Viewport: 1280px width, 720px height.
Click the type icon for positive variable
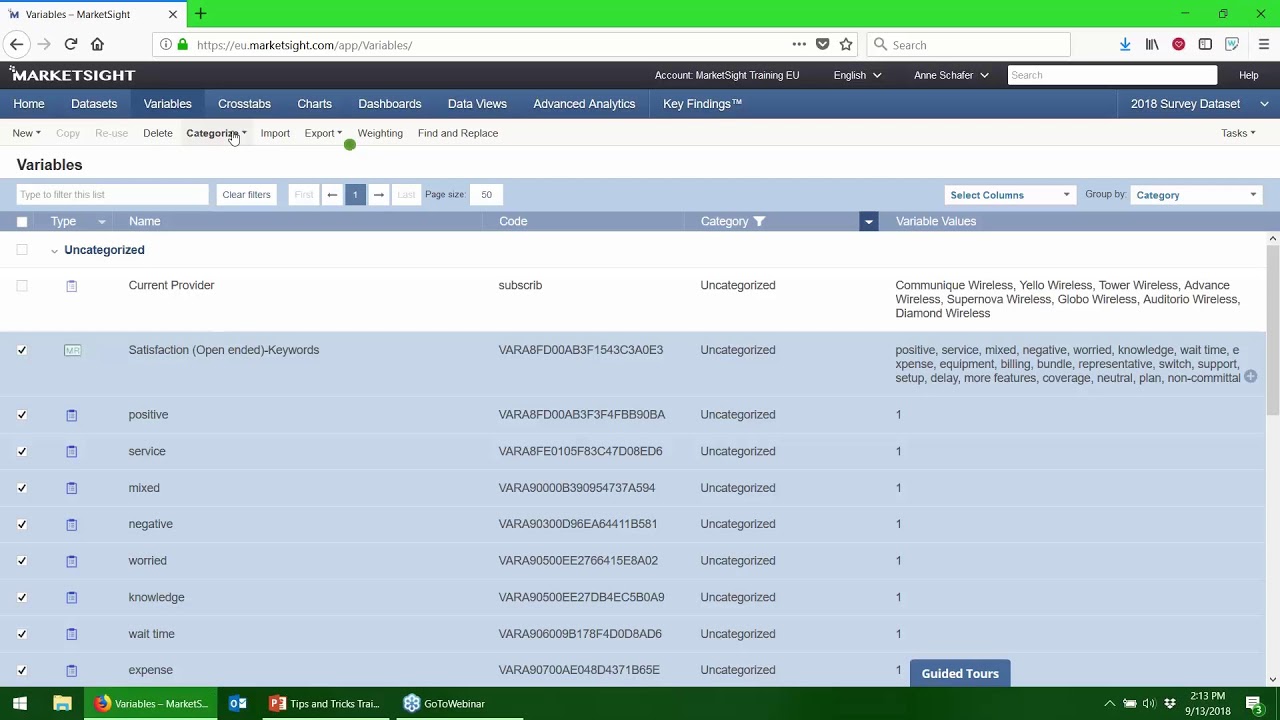[71, 415]
